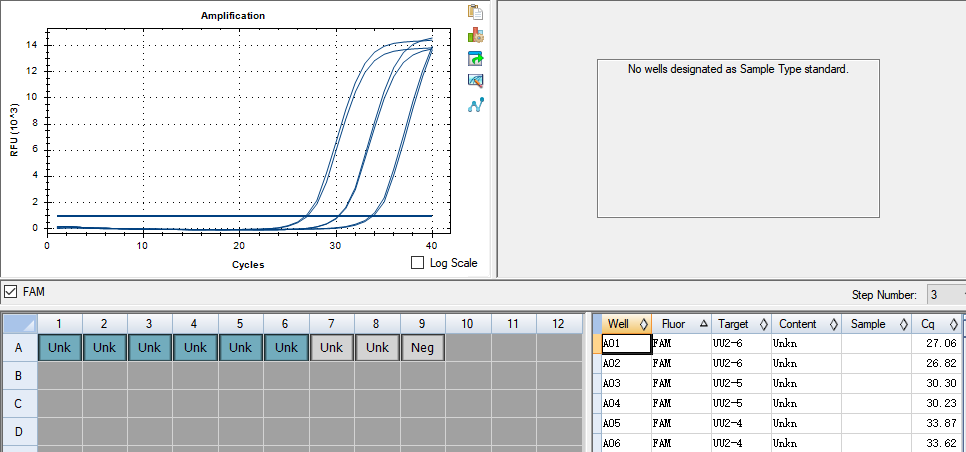Click the A04 well cell in table

626,403
